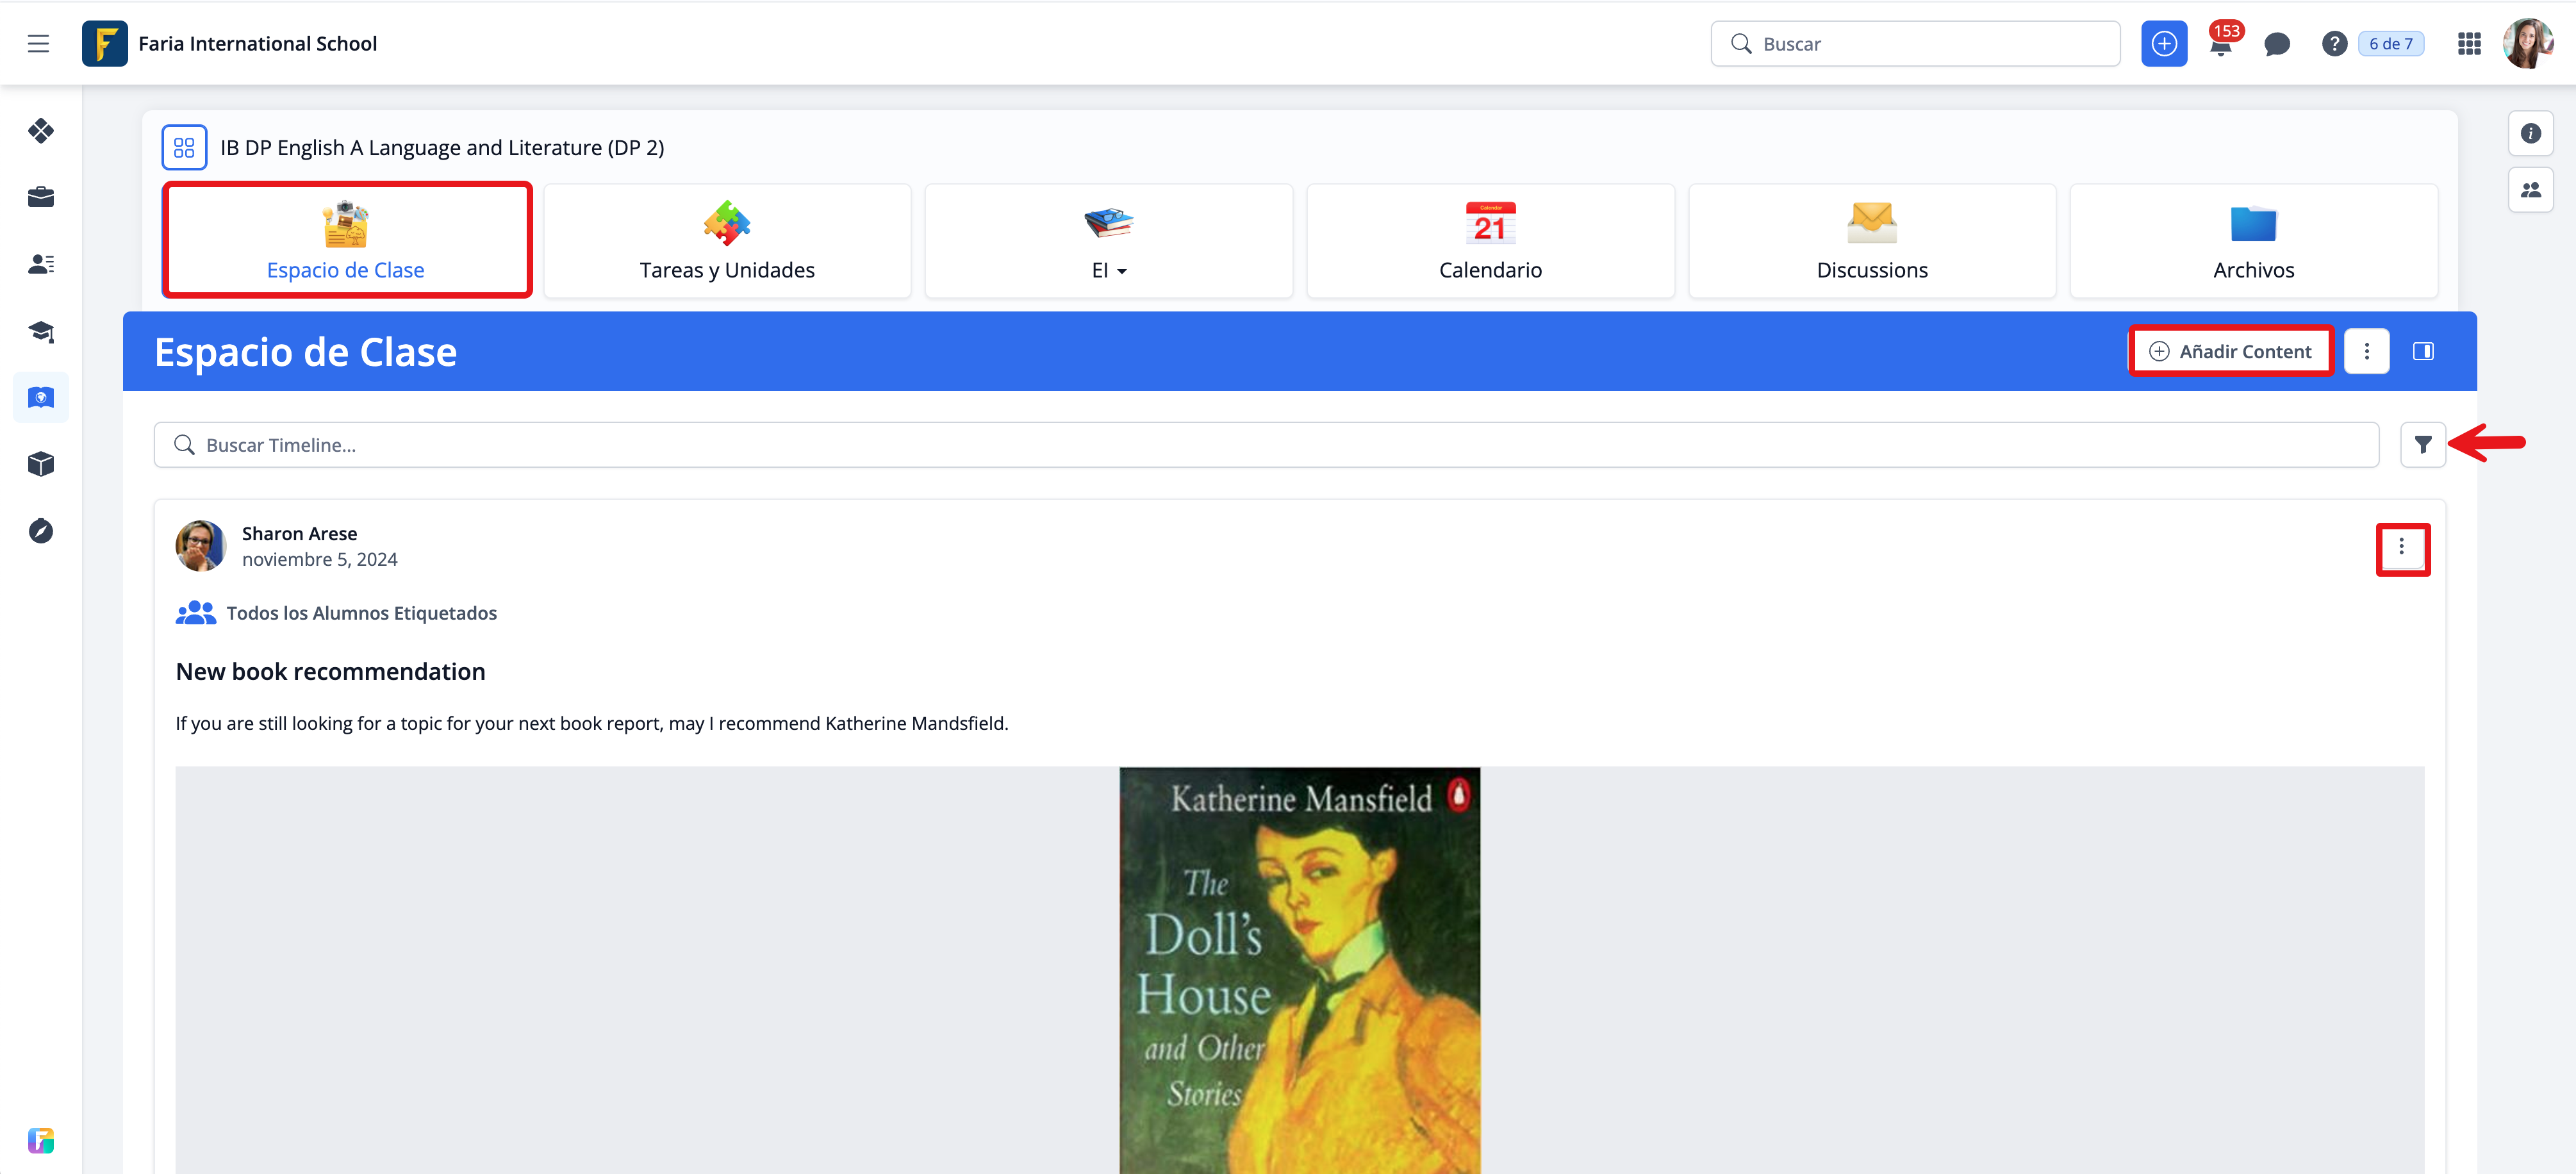2576x1174 pixels.
Task: Toggle the side panel layout icon
Action: point(2422,351)
